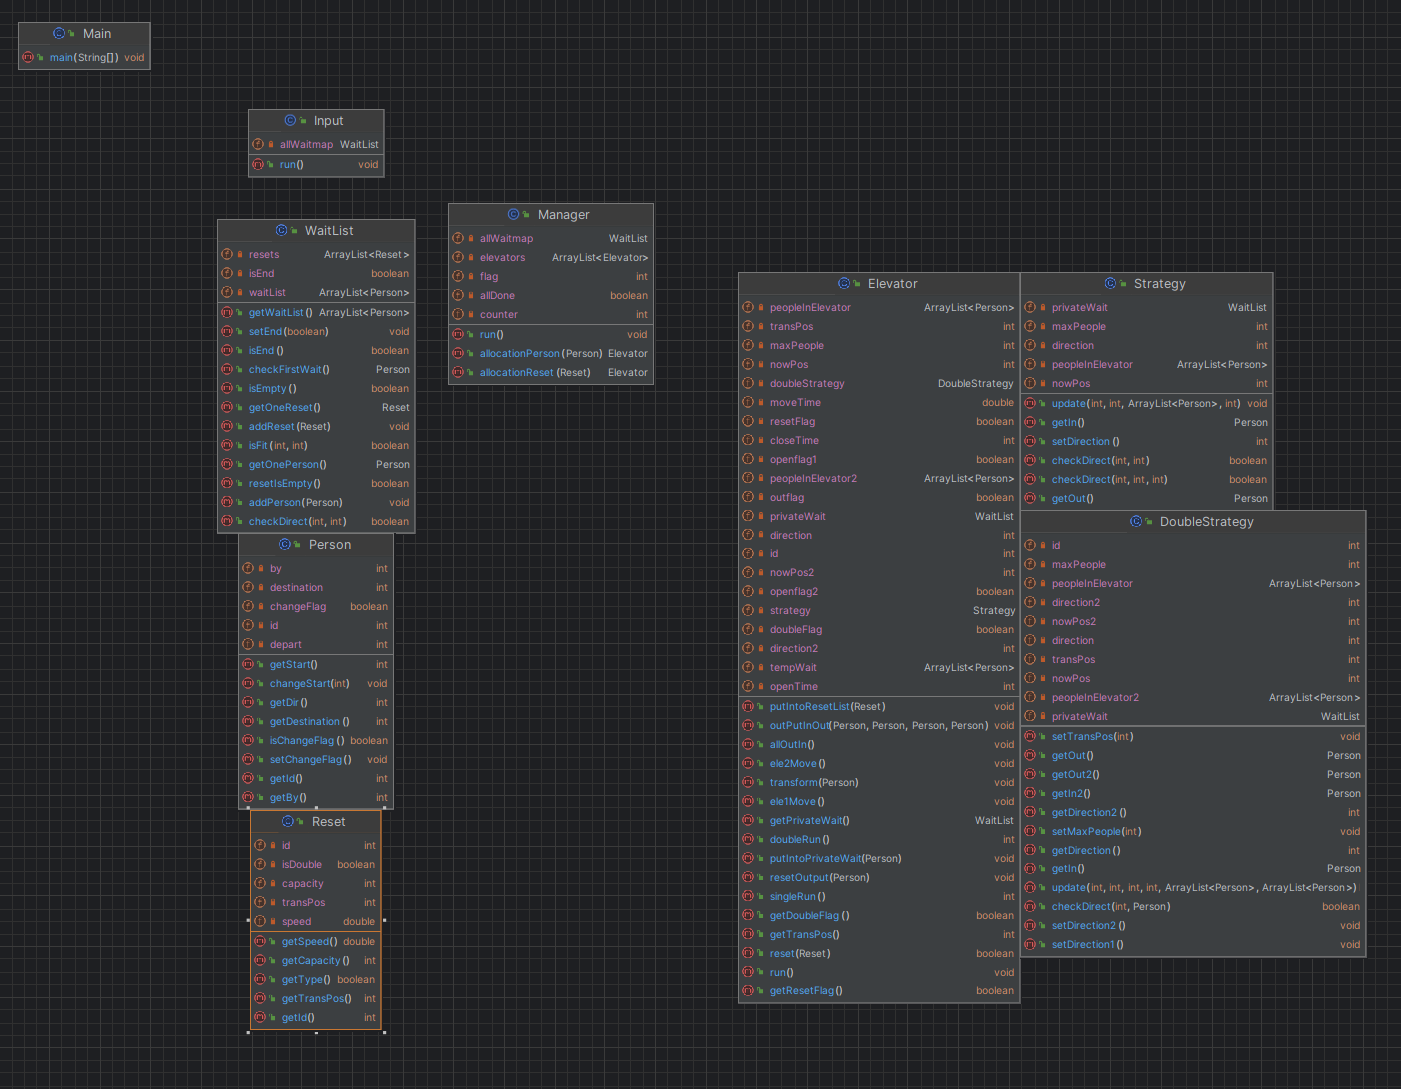
Task: Click the class icon on the Elevator header
Action: click(844, 284)
